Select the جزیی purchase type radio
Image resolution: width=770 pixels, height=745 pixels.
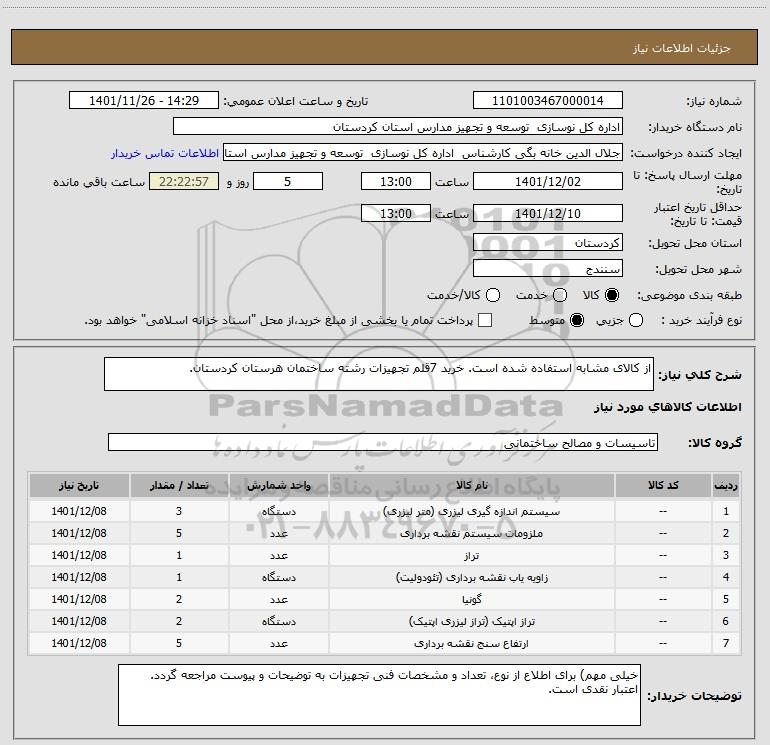636,320
